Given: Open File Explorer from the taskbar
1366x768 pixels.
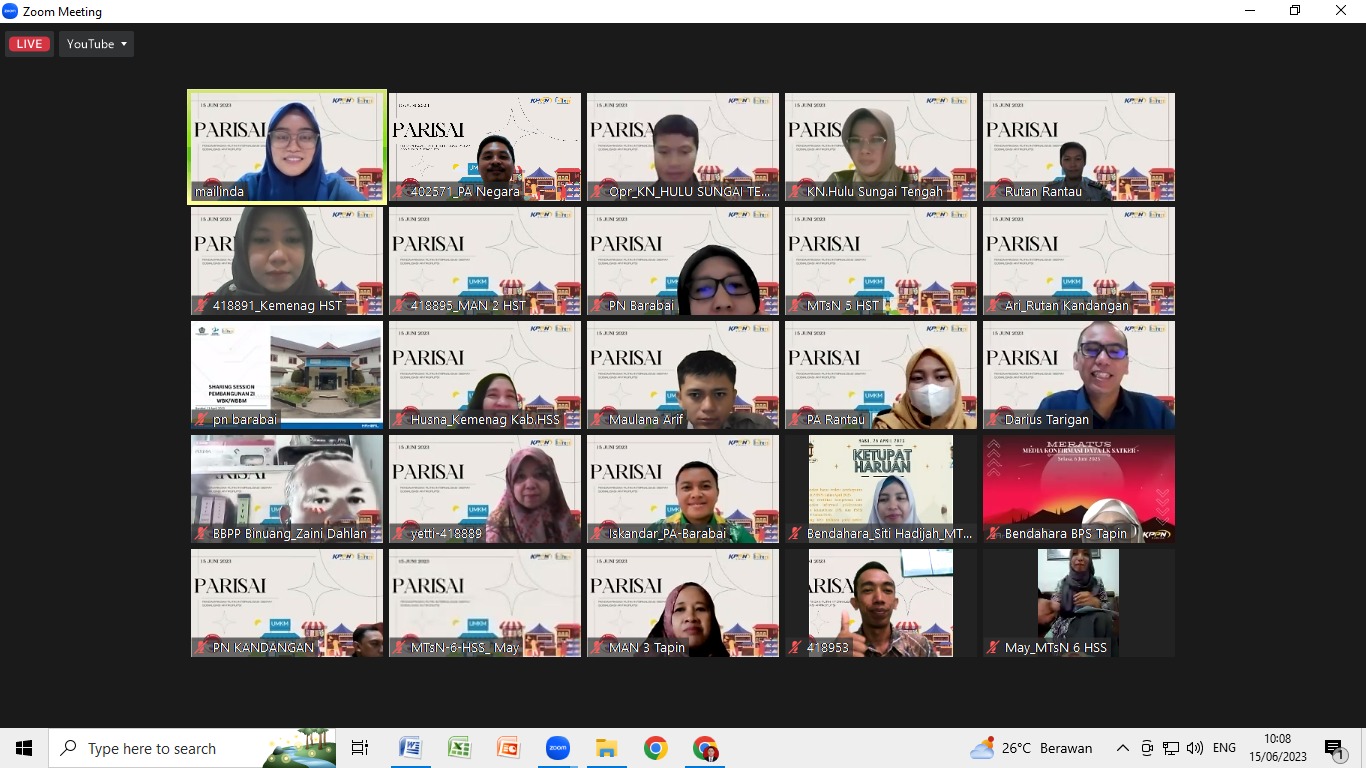Looking at the screenshot, I should [x=606, y=748].
